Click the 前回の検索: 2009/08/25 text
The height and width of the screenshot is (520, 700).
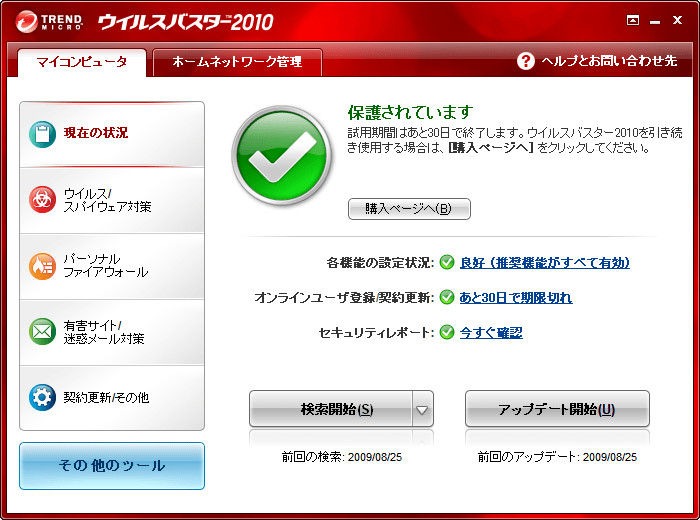coord(342,457)
